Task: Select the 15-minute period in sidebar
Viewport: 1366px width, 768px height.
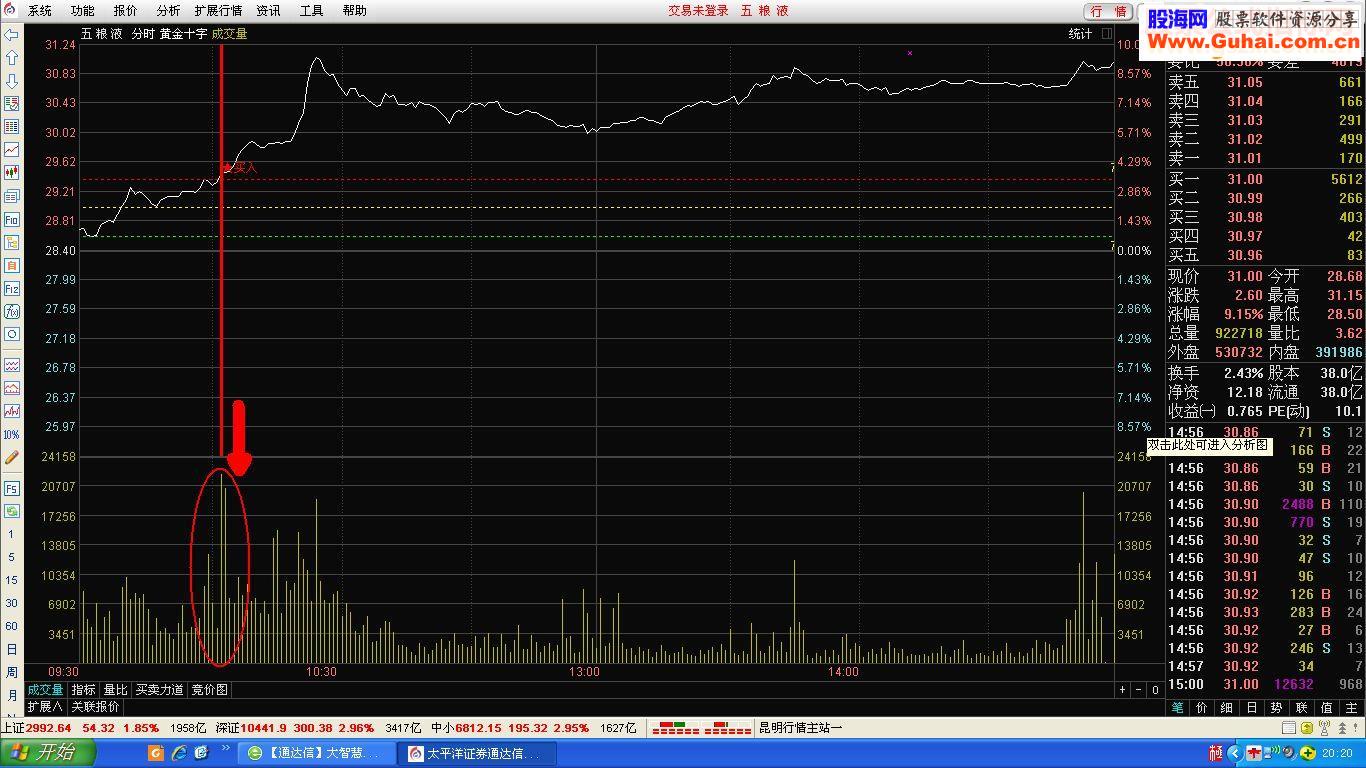Action: tap(12, 580)
